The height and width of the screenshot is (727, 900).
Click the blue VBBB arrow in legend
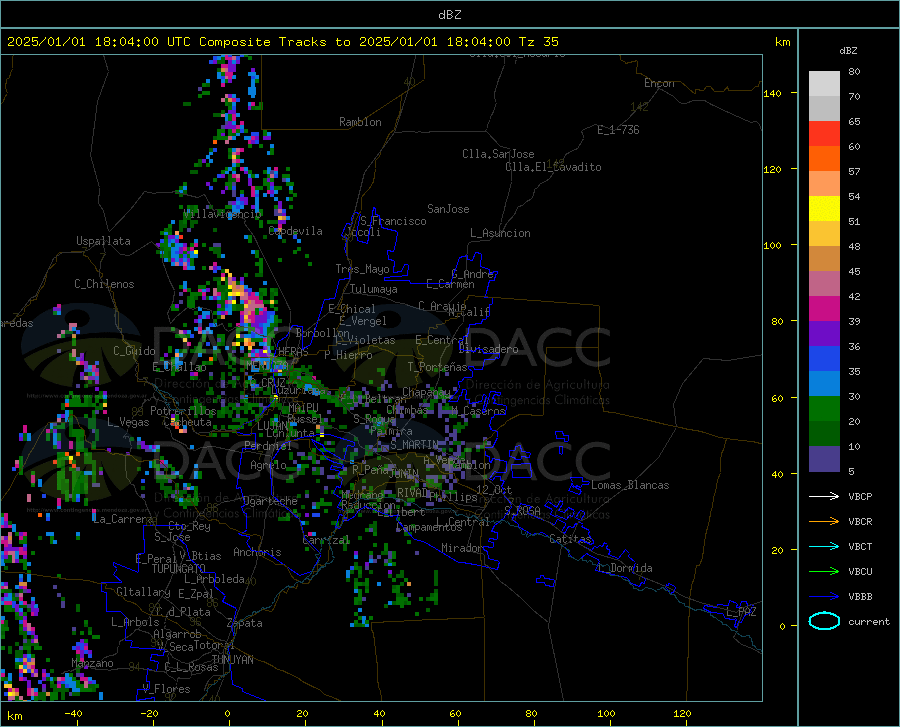click(x=824, y=597)
